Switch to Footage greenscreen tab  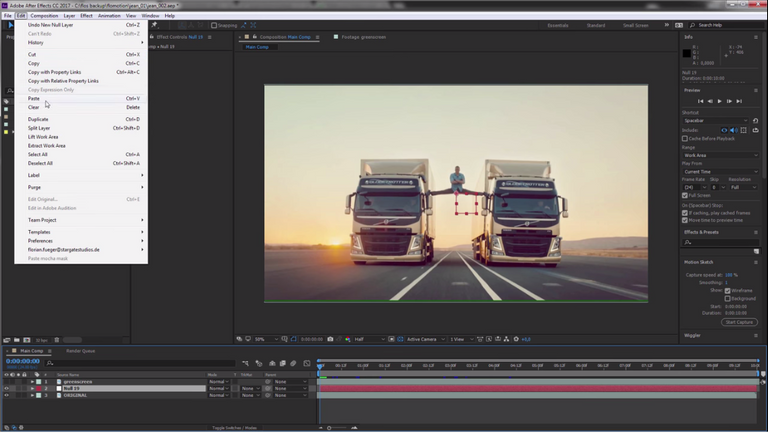click(363, 37)
